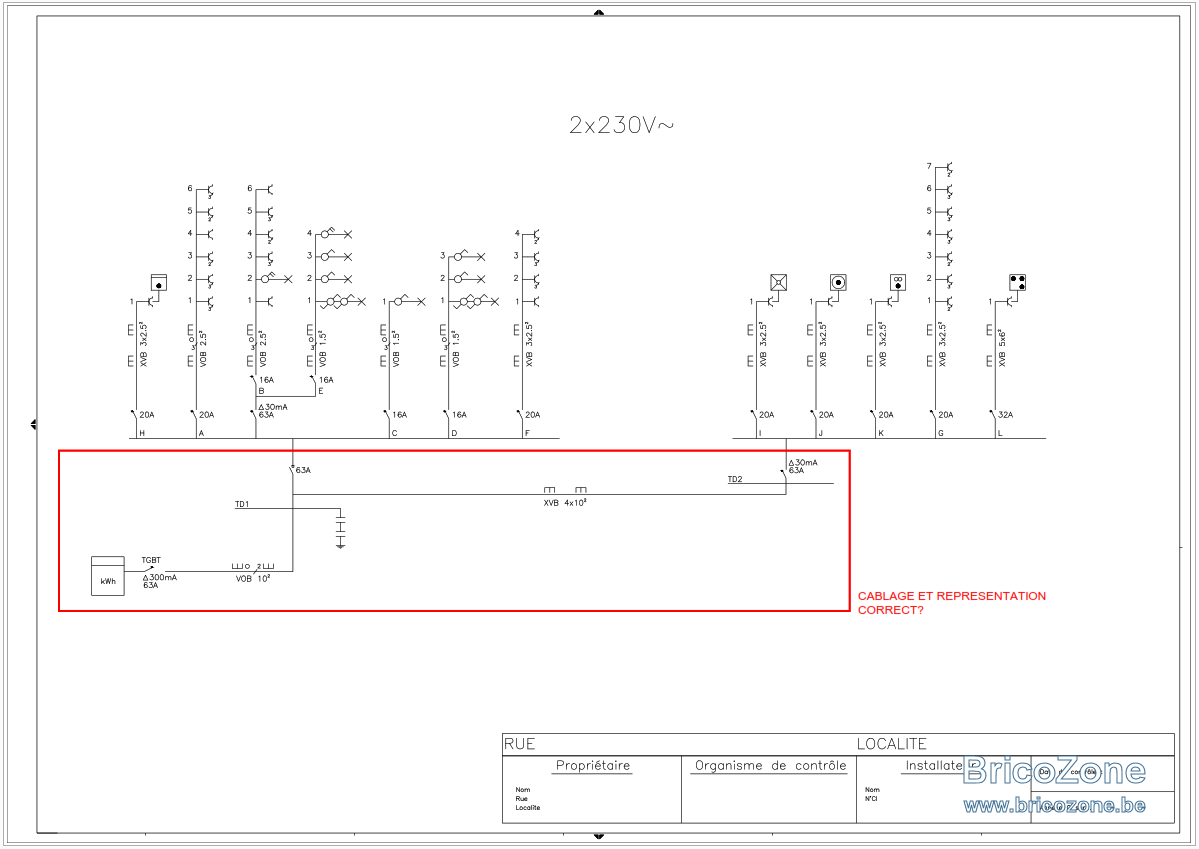
Task: Select the crossed-square appliance symbol on circuit I
Action: (778, 282)
